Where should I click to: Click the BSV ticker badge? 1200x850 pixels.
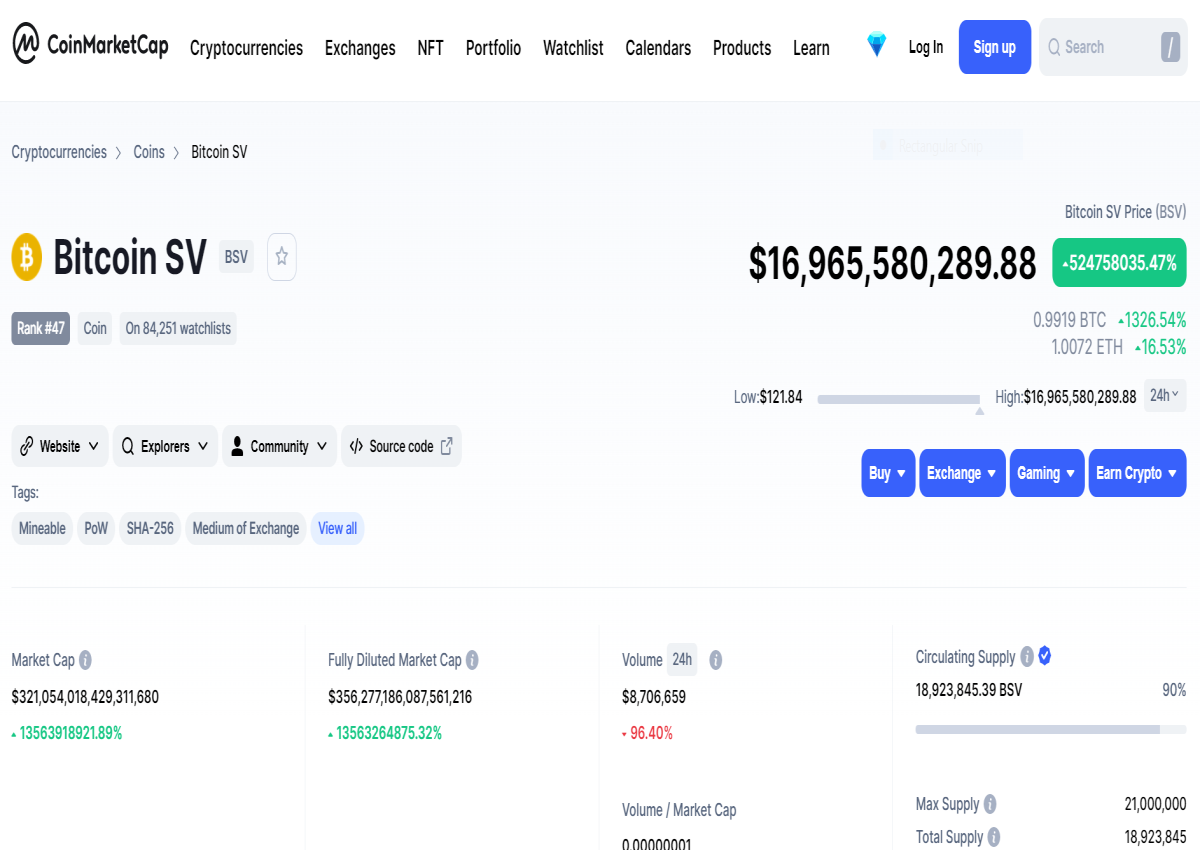[236, 257]
